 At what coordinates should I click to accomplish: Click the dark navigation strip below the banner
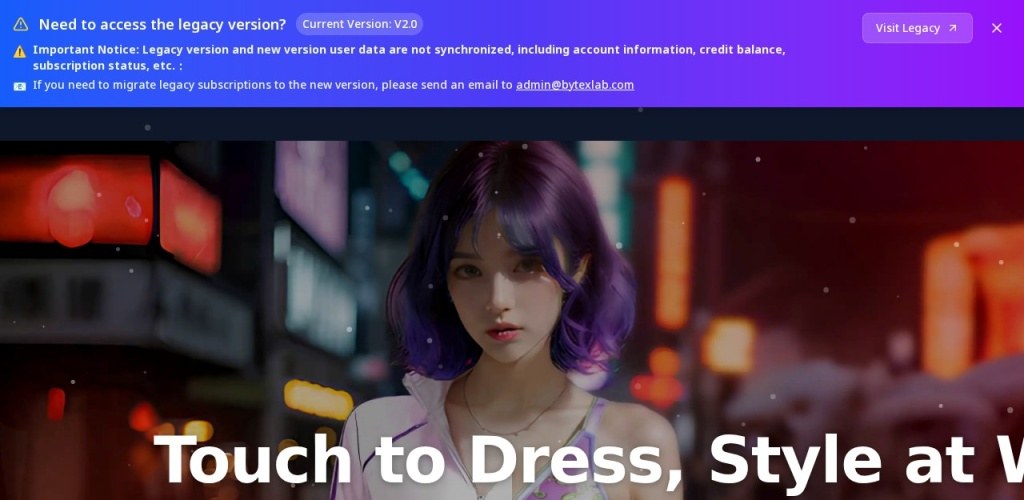pos(512,123)
